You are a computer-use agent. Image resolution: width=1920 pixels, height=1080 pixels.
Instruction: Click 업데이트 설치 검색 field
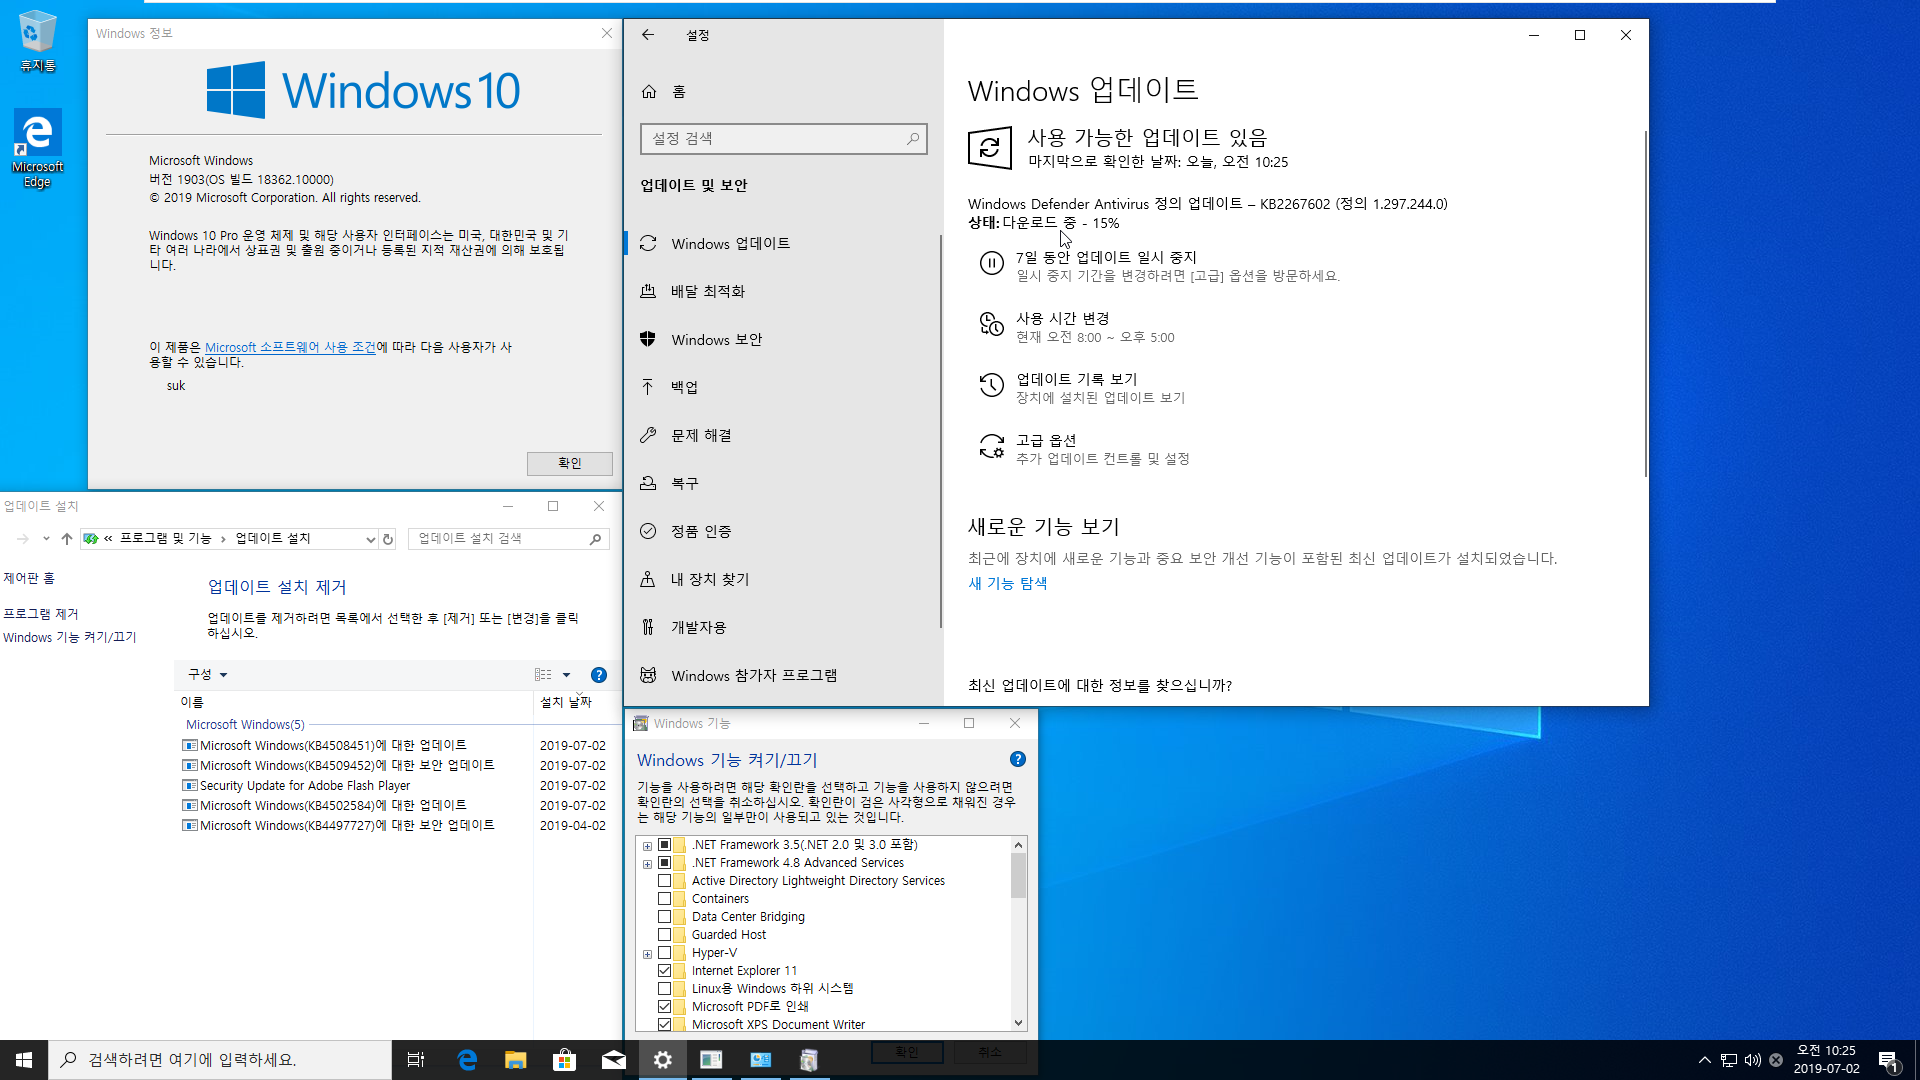point(508,539)
